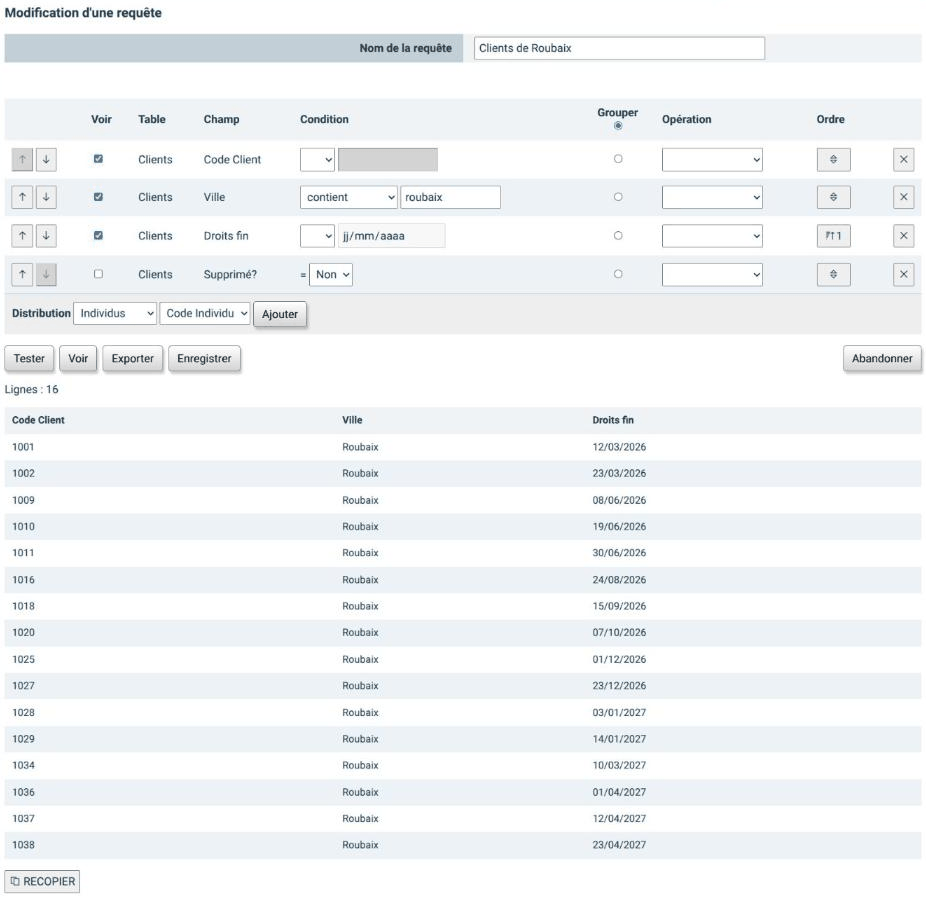Viewport: 926px width, 898px height.
Task: Toggle sort order for Ville
Action: (x=833, y=197)
